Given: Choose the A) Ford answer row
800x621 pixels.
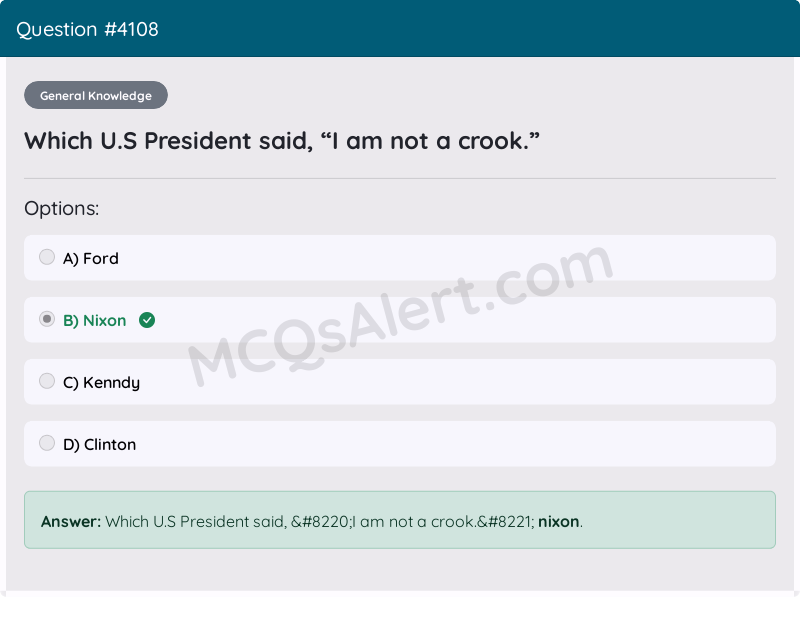Looking at the screenshot, I should pos(400,257).
